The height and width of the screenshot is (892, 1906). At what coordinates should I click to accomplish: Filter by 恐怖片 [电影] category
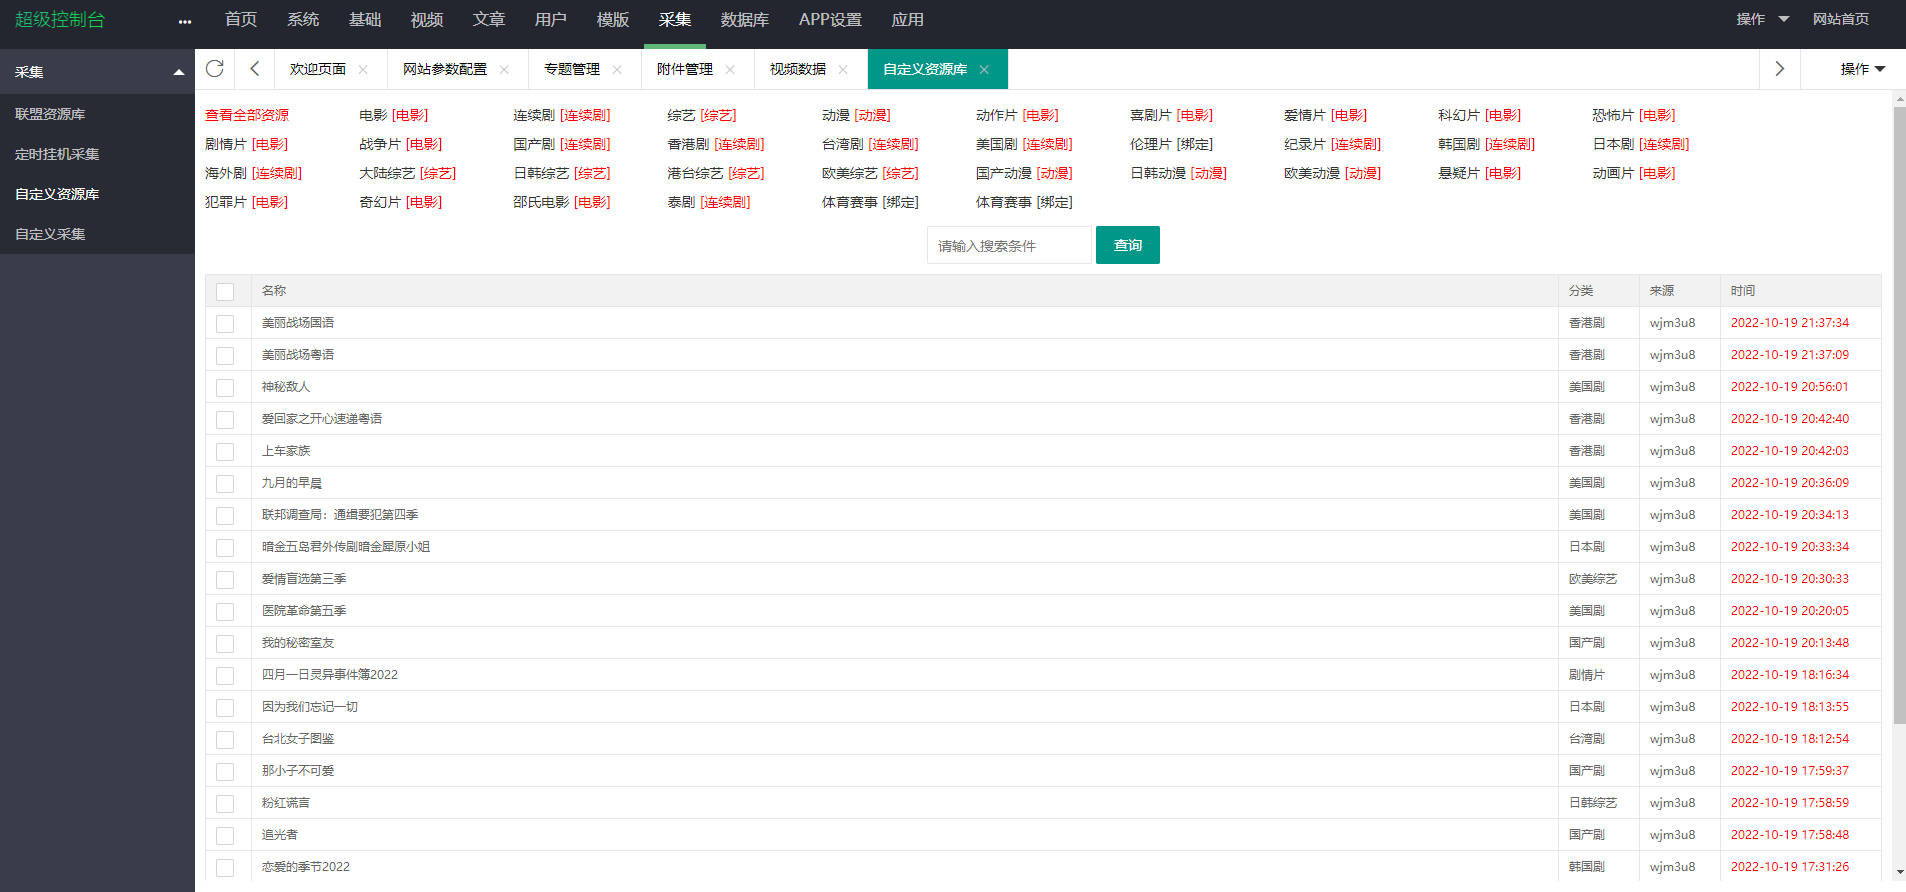point(1633,115)
